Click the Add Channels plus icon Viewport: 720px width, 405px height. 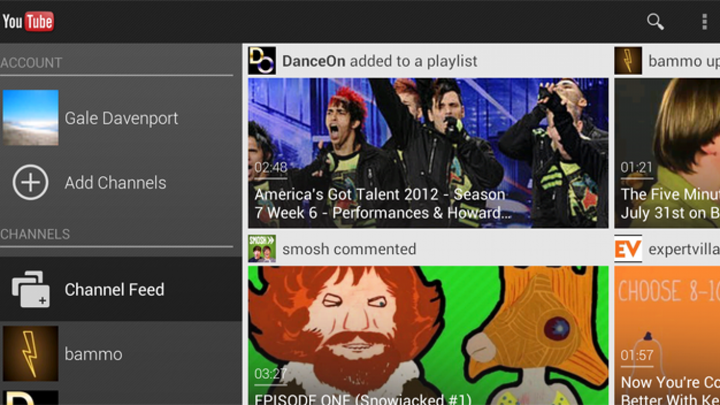click(x=30, y=182)
